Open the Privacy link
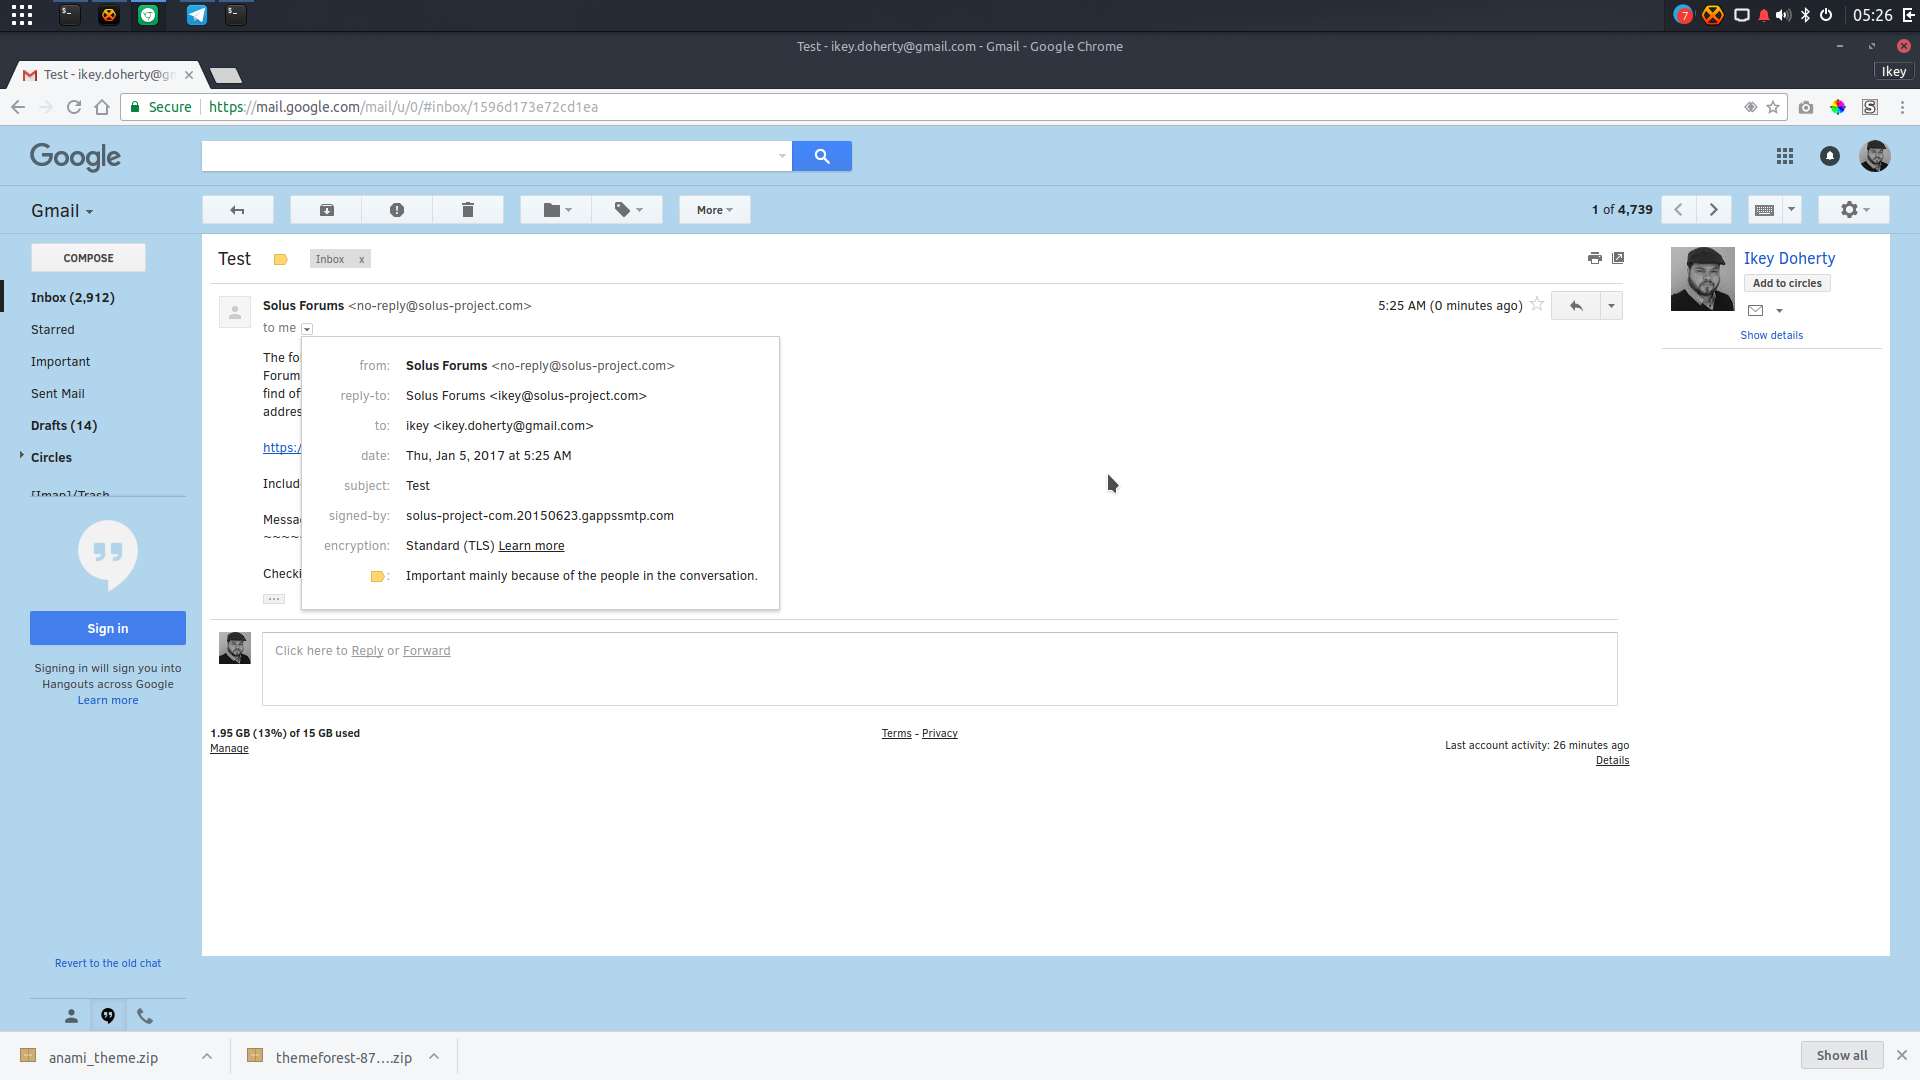The width and height of the screenshot is (1920, 1080). pos(939,734)
